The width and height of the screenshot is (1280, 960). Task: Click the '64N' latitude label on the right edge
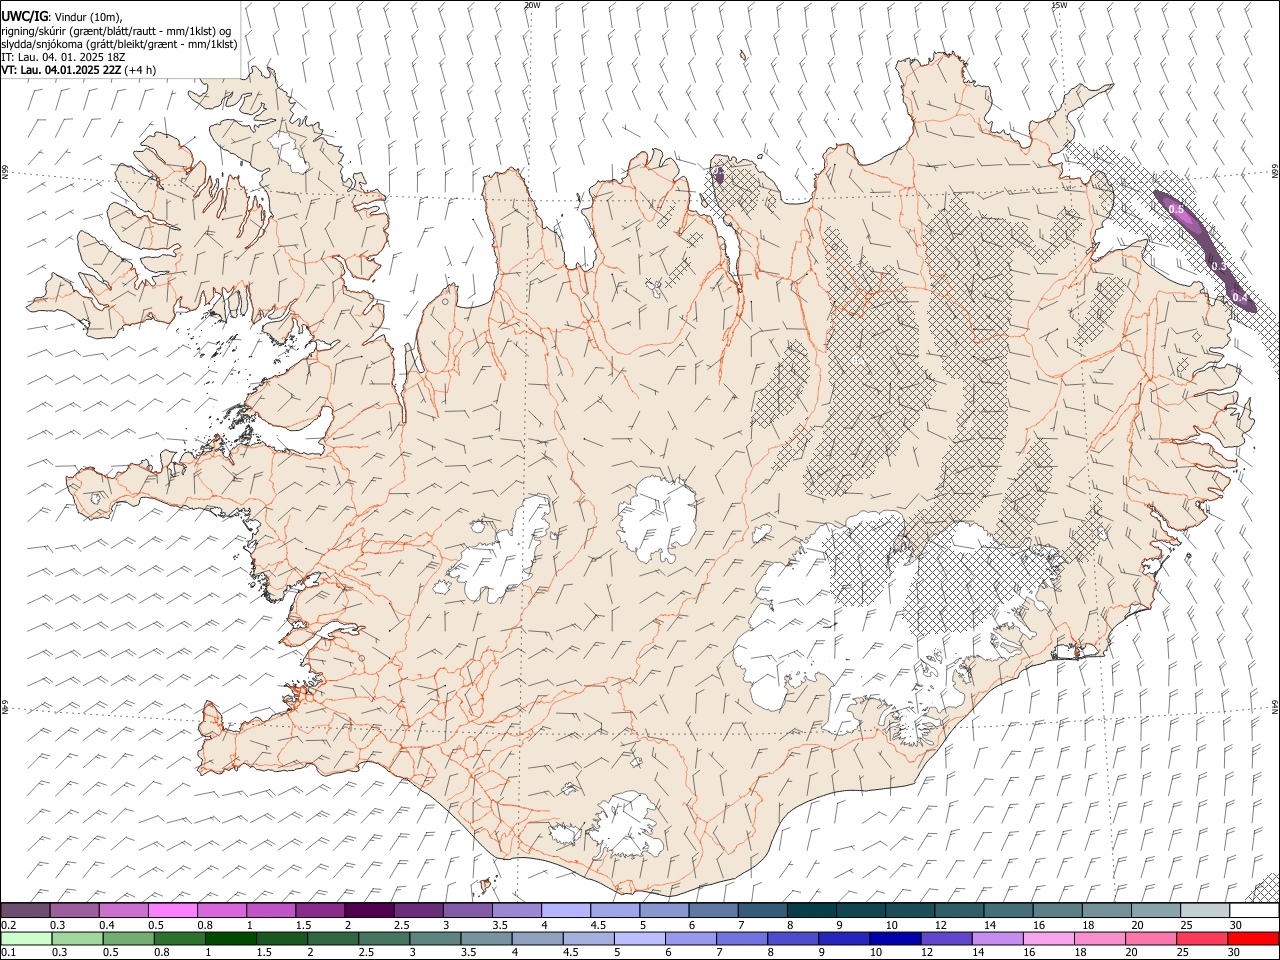pyautogui.click(x=1275, y=706)
